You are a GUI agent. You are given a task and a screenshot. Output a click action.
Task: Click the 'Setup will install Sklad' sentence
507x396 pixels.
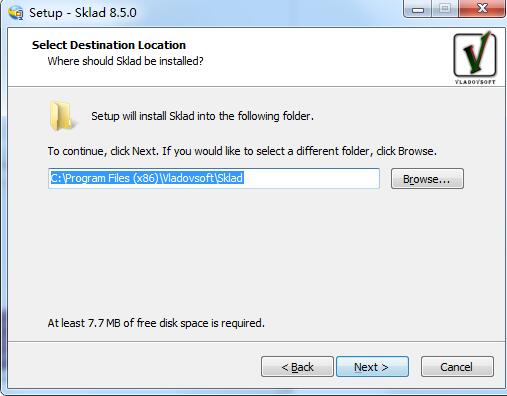coord(202,116)
